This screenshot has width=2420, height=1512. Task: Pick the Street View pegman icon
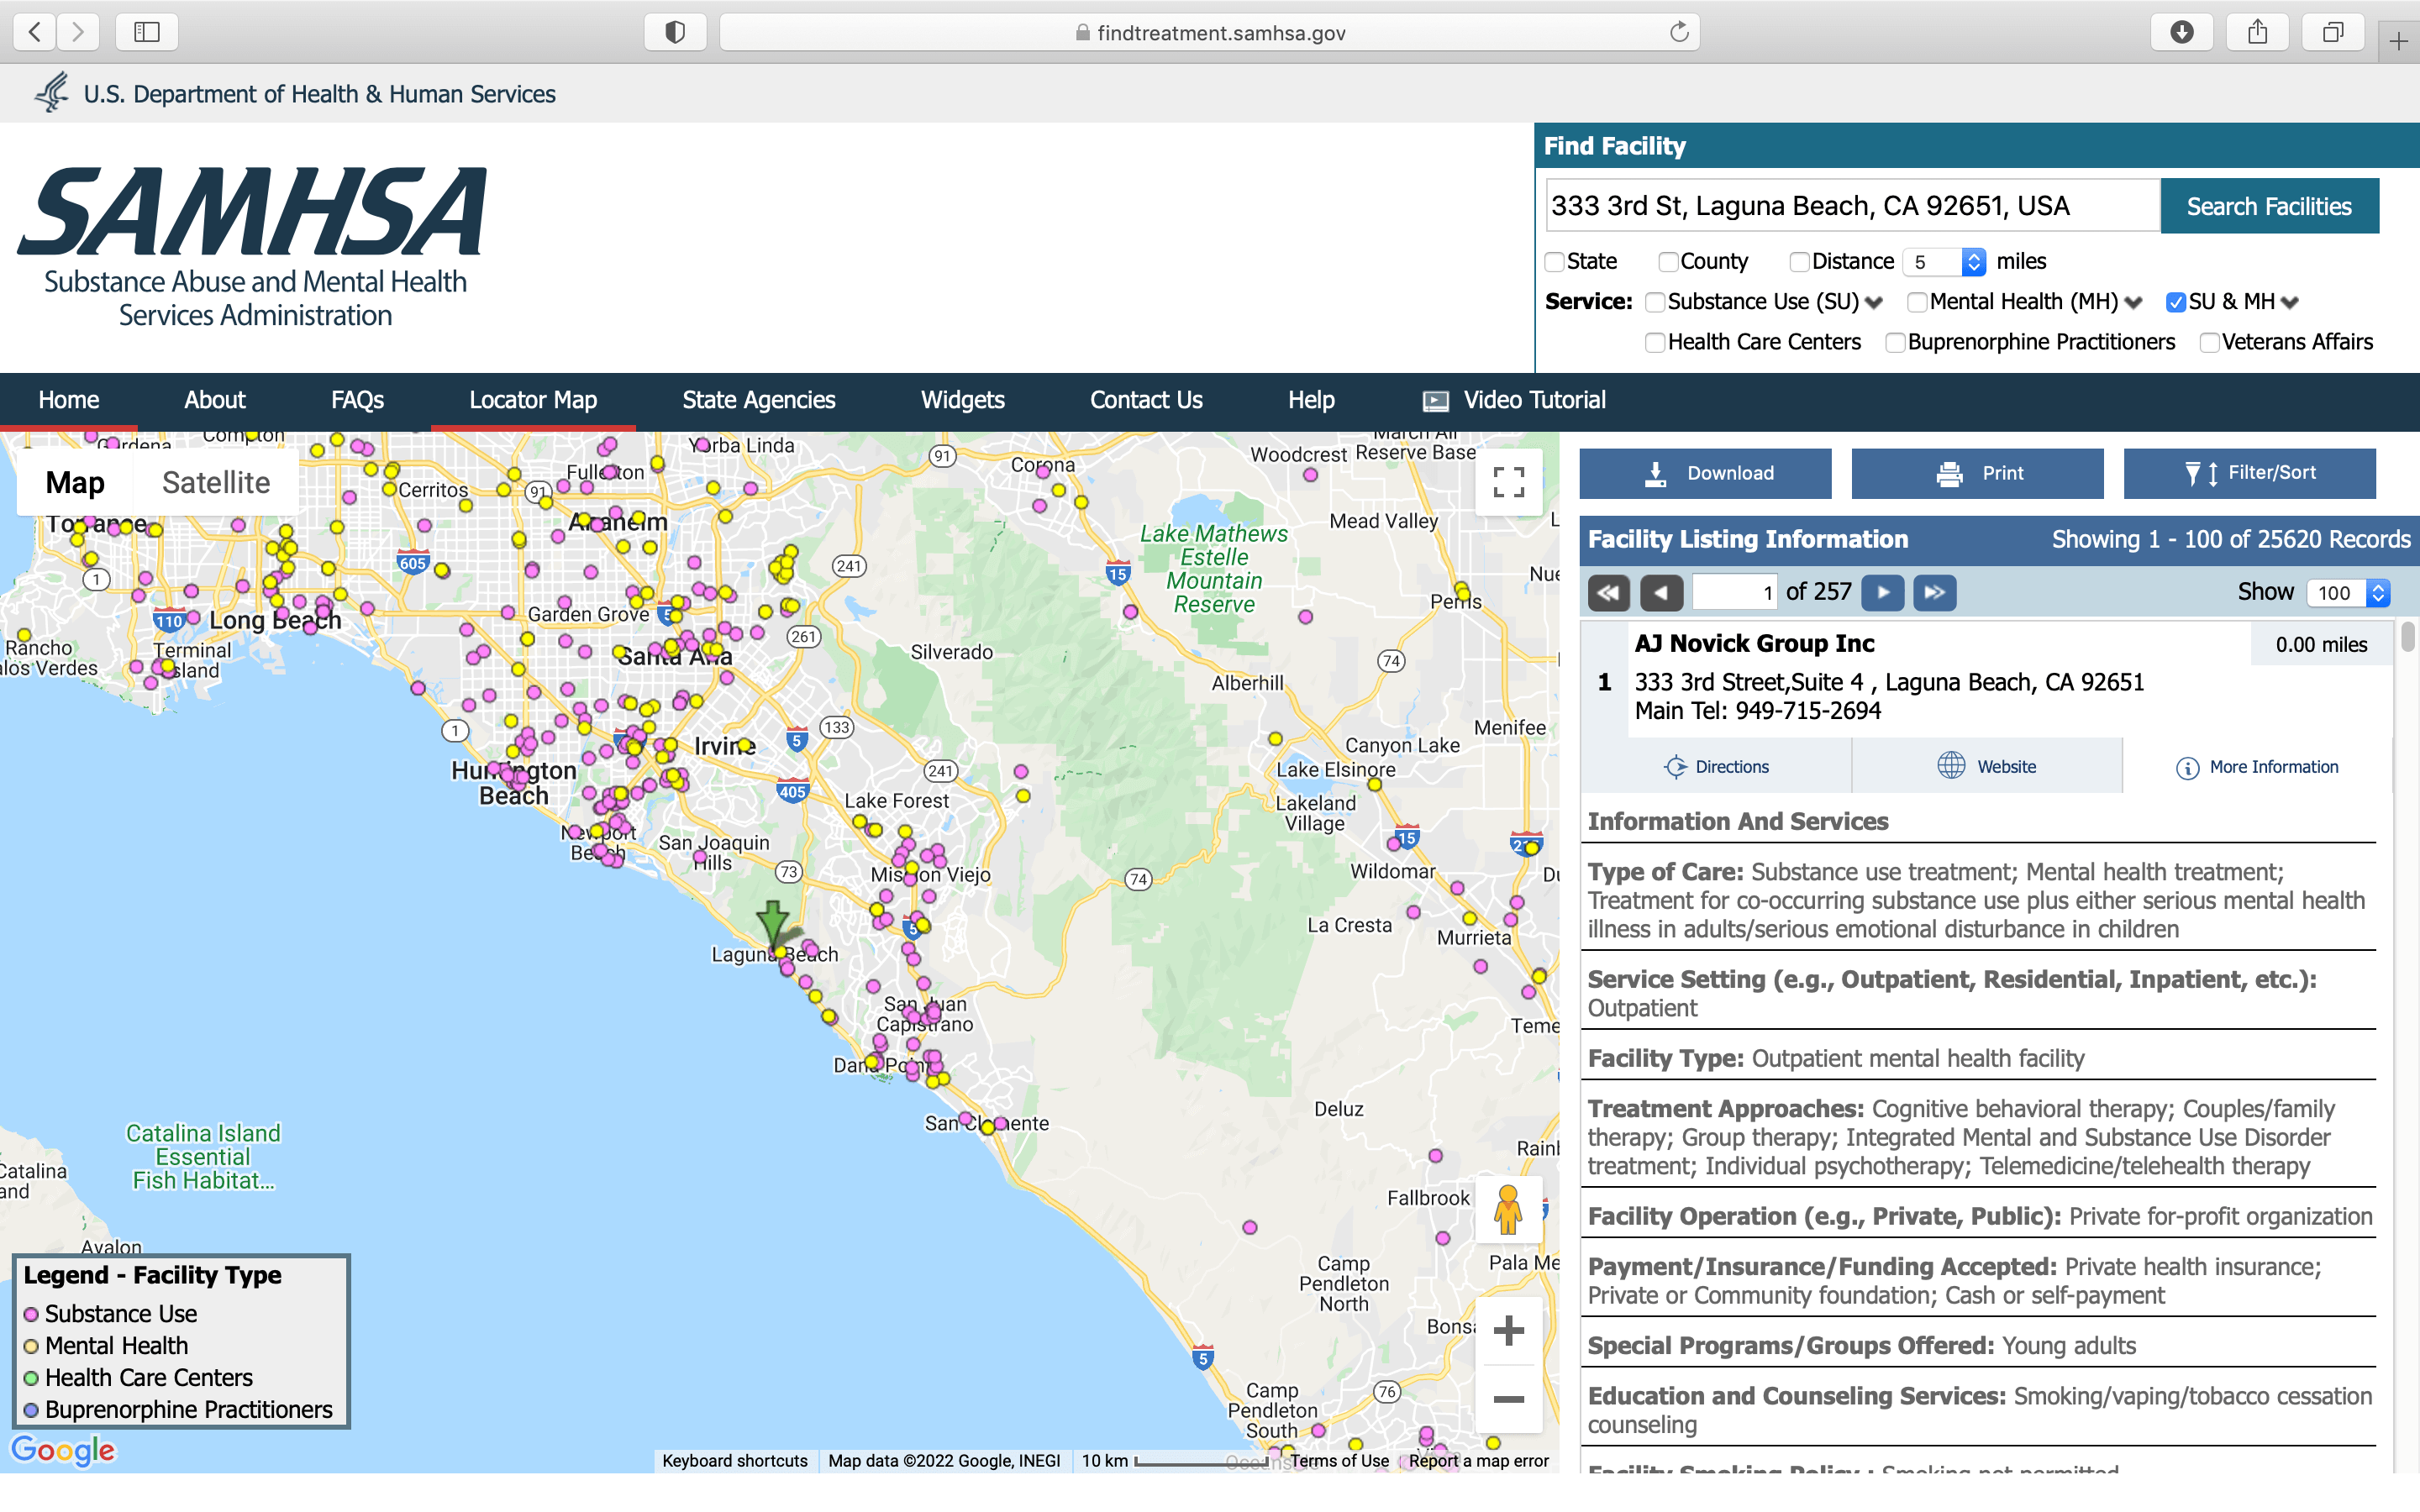[1508, 1209]
